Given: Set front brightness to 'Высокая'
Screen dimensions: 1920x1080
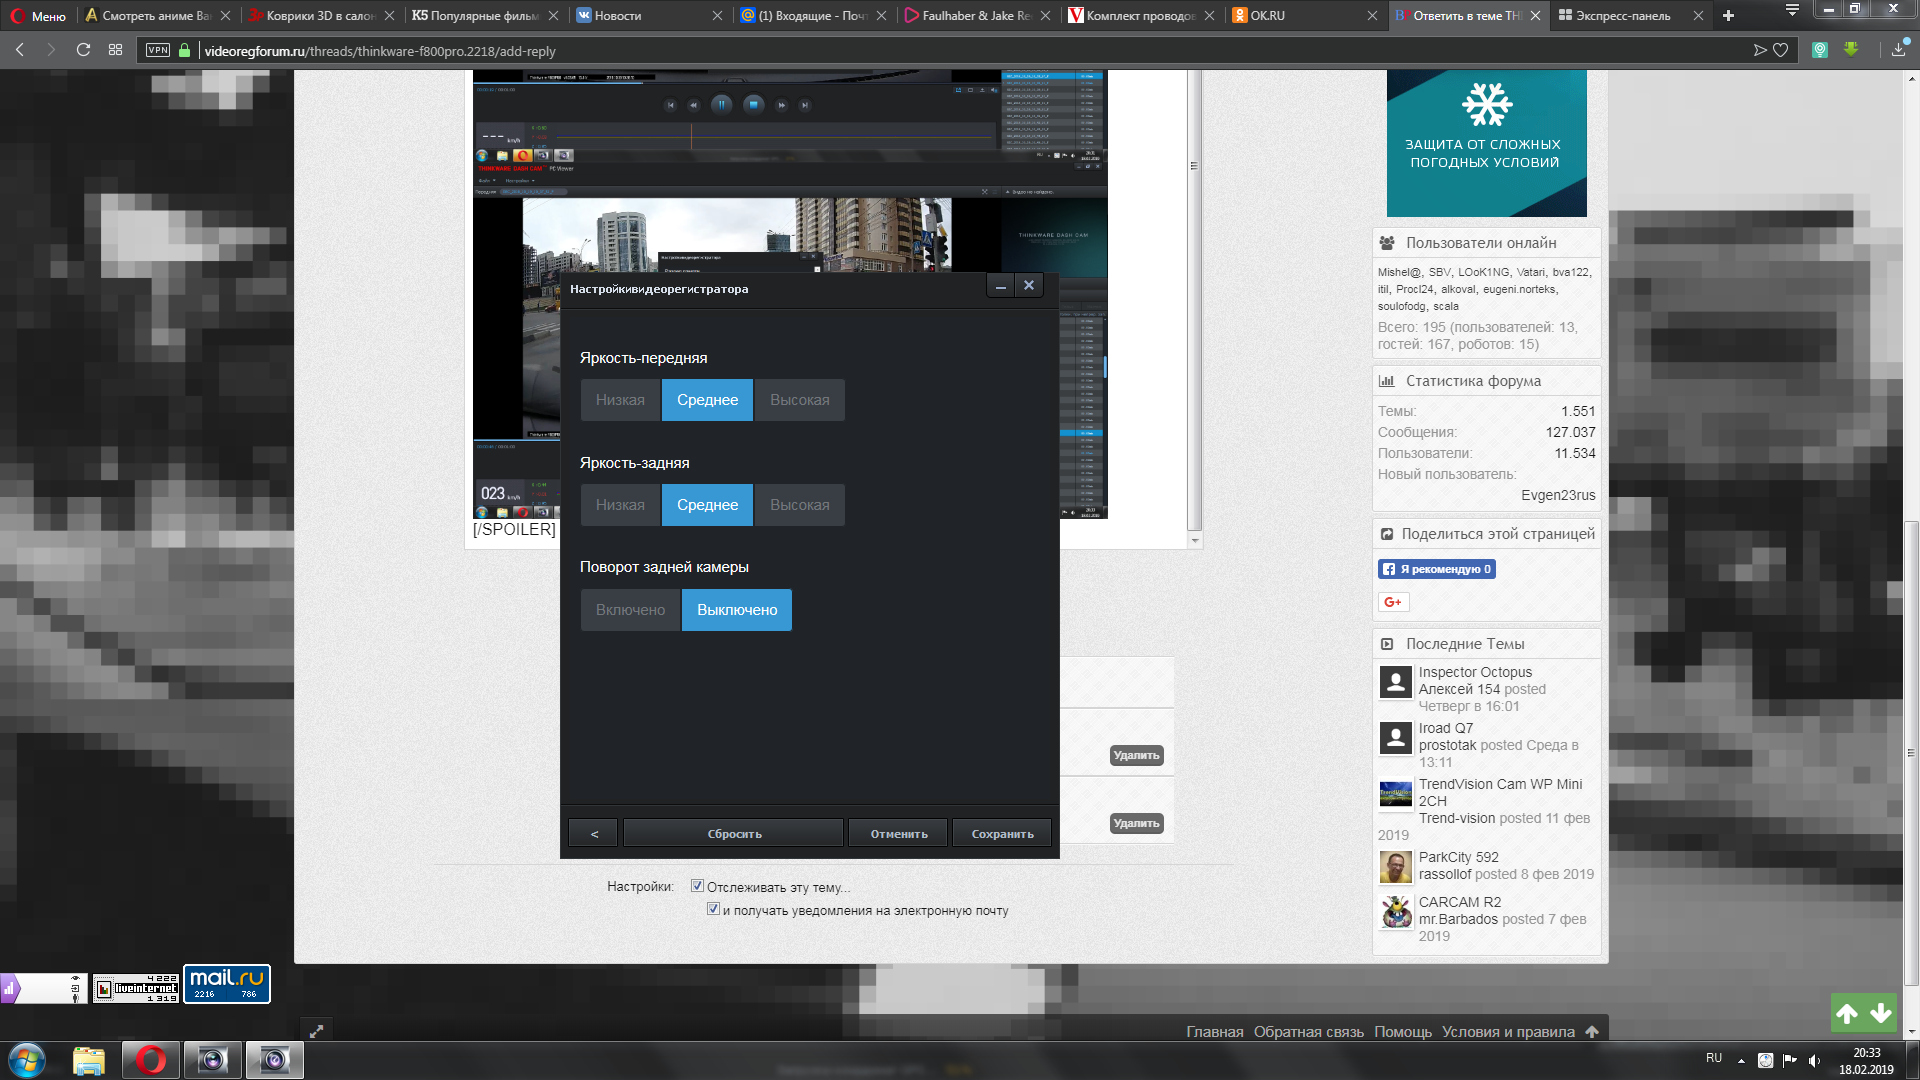Looking at the screenshot, I should (799, 400).
